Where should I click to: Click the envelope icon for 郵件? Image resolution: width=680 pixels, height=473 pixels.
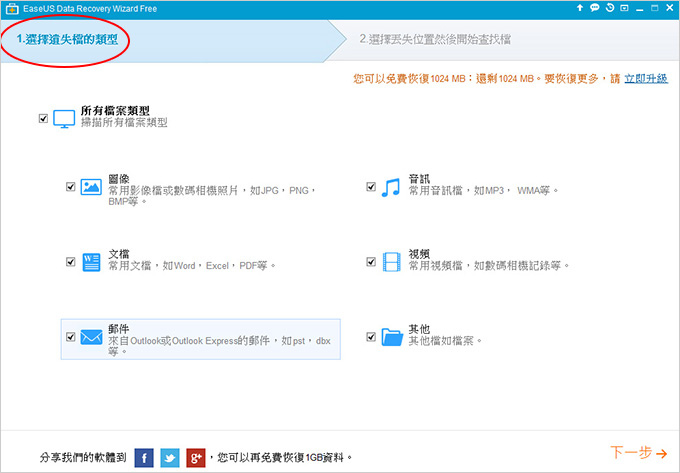(x=91, y=337)
